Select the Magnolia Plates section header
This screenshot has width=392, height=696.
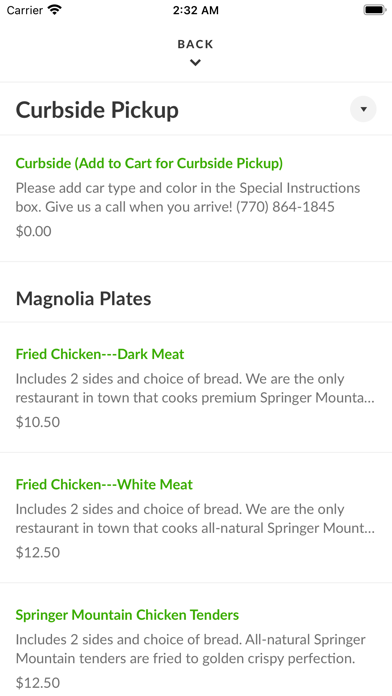point(83,299)
